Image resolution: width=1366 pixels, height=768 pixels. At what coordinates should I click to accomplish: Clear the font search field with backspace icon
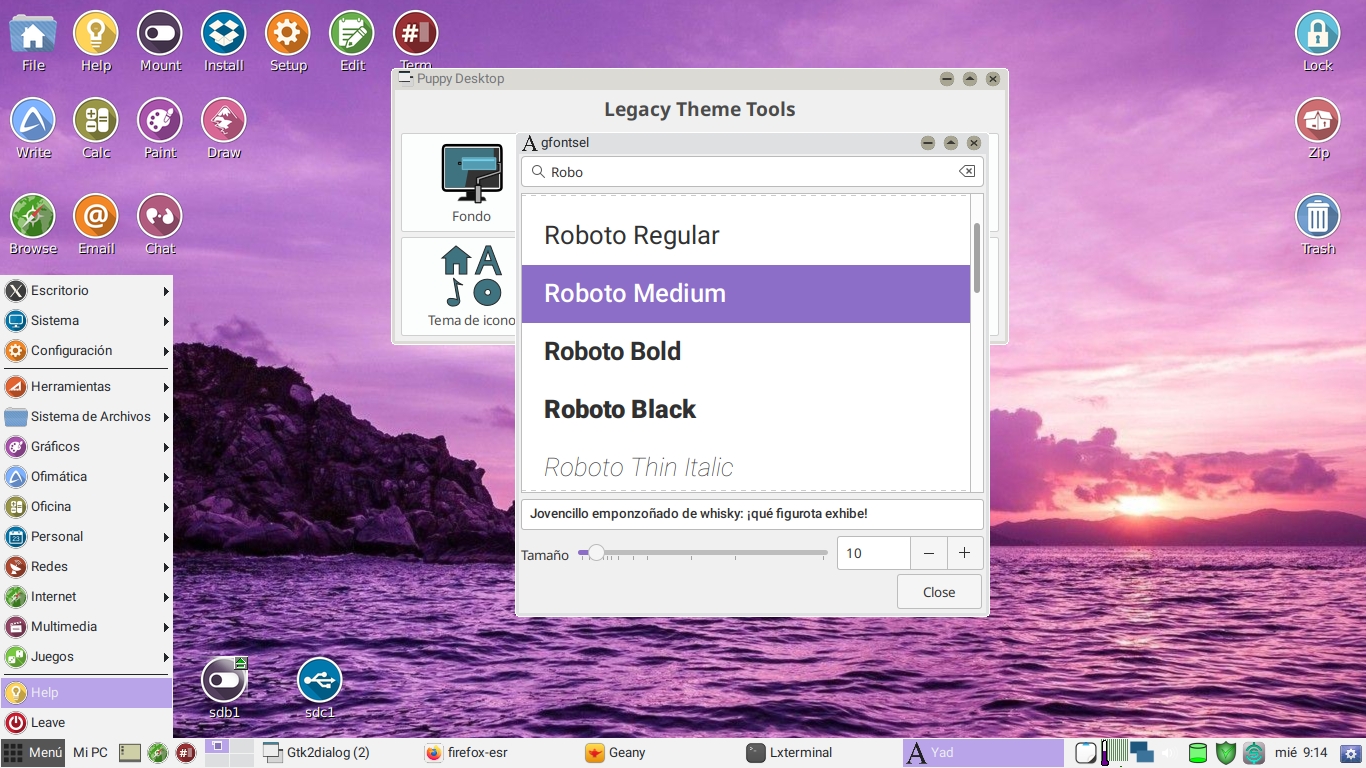click(967, 172)
